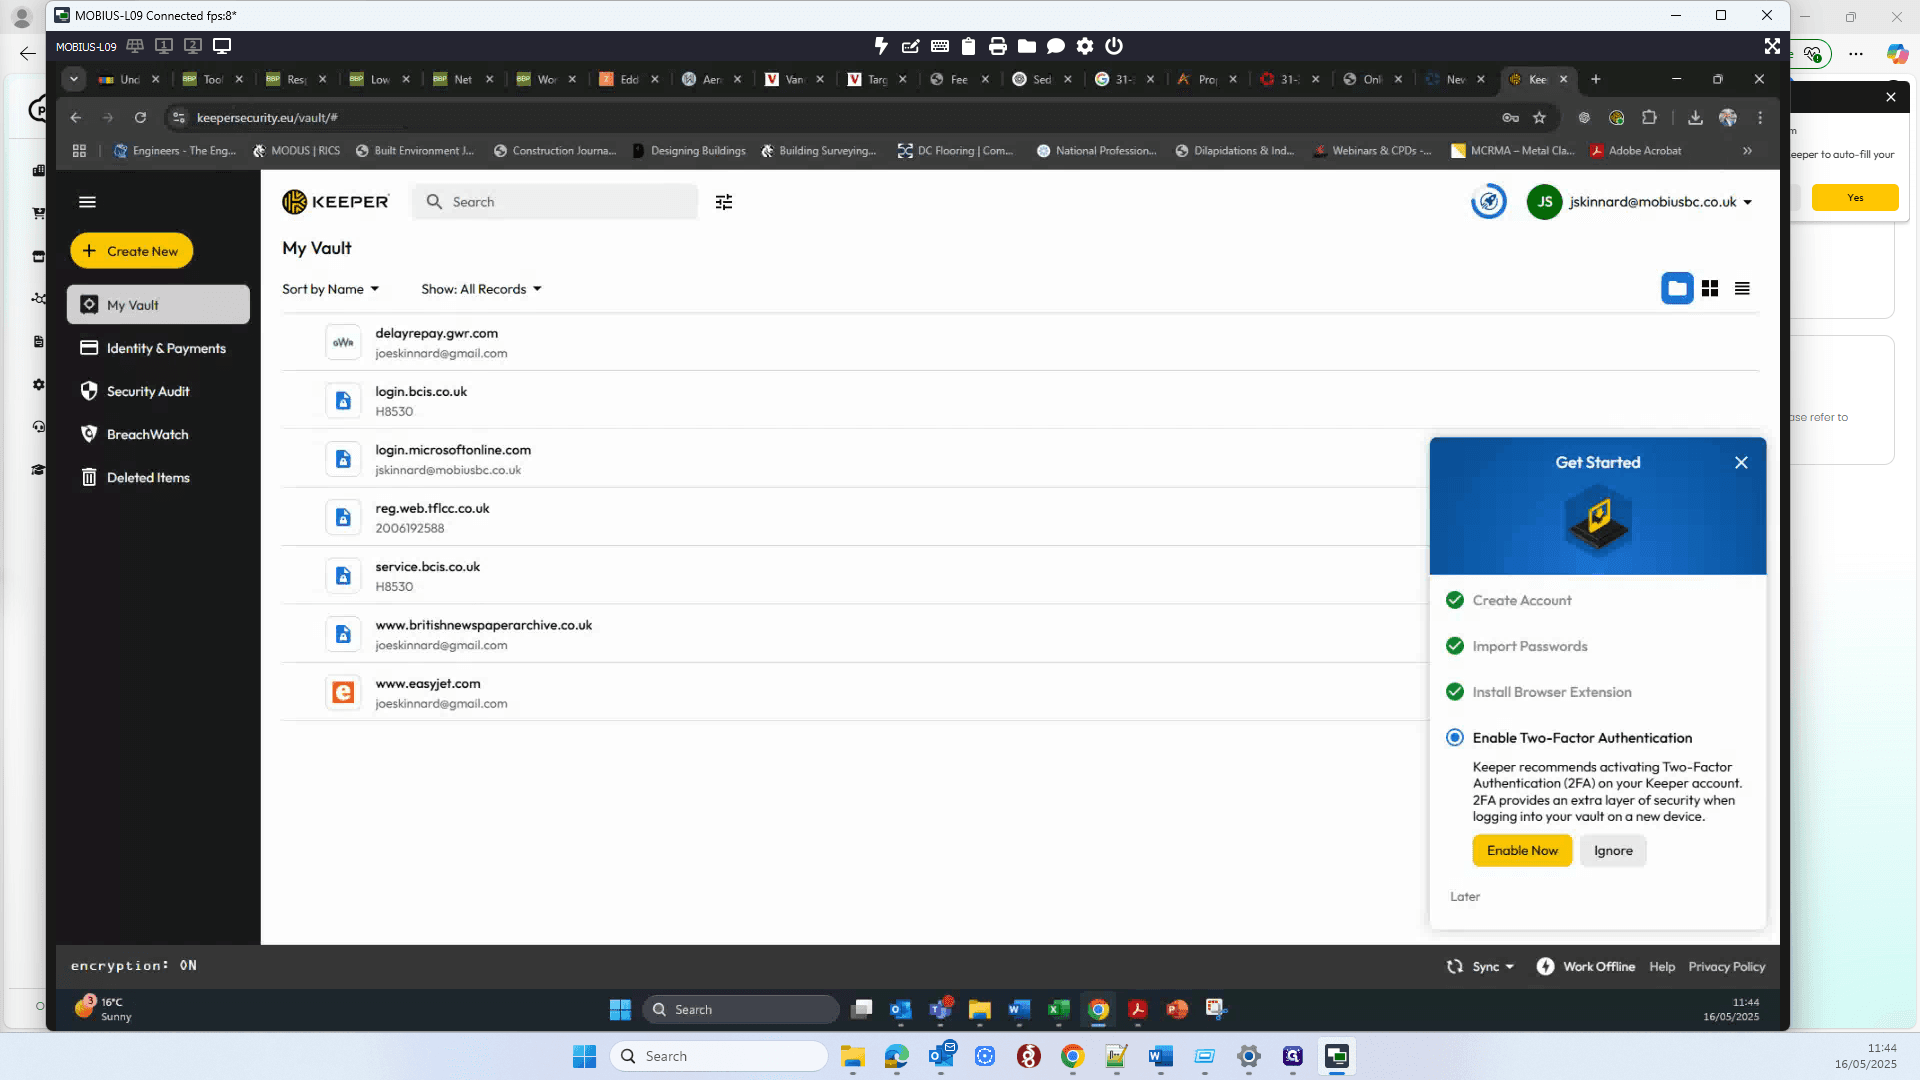Click the remote session printer icon
The image size is (1920, 1080).
[997, 46]
